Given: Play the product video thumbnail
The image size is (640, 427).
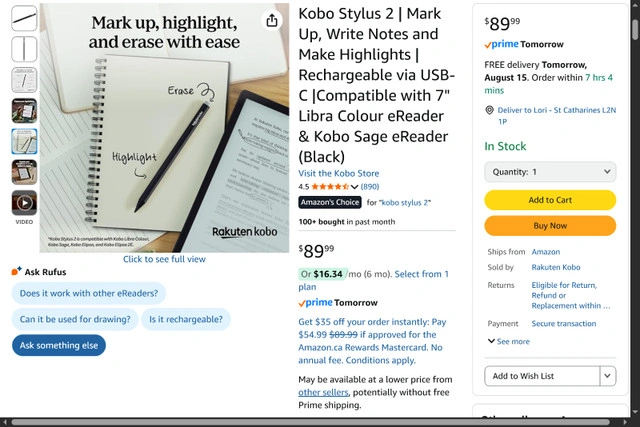Looking at the screenshot, I should click(x=24, y=203).
